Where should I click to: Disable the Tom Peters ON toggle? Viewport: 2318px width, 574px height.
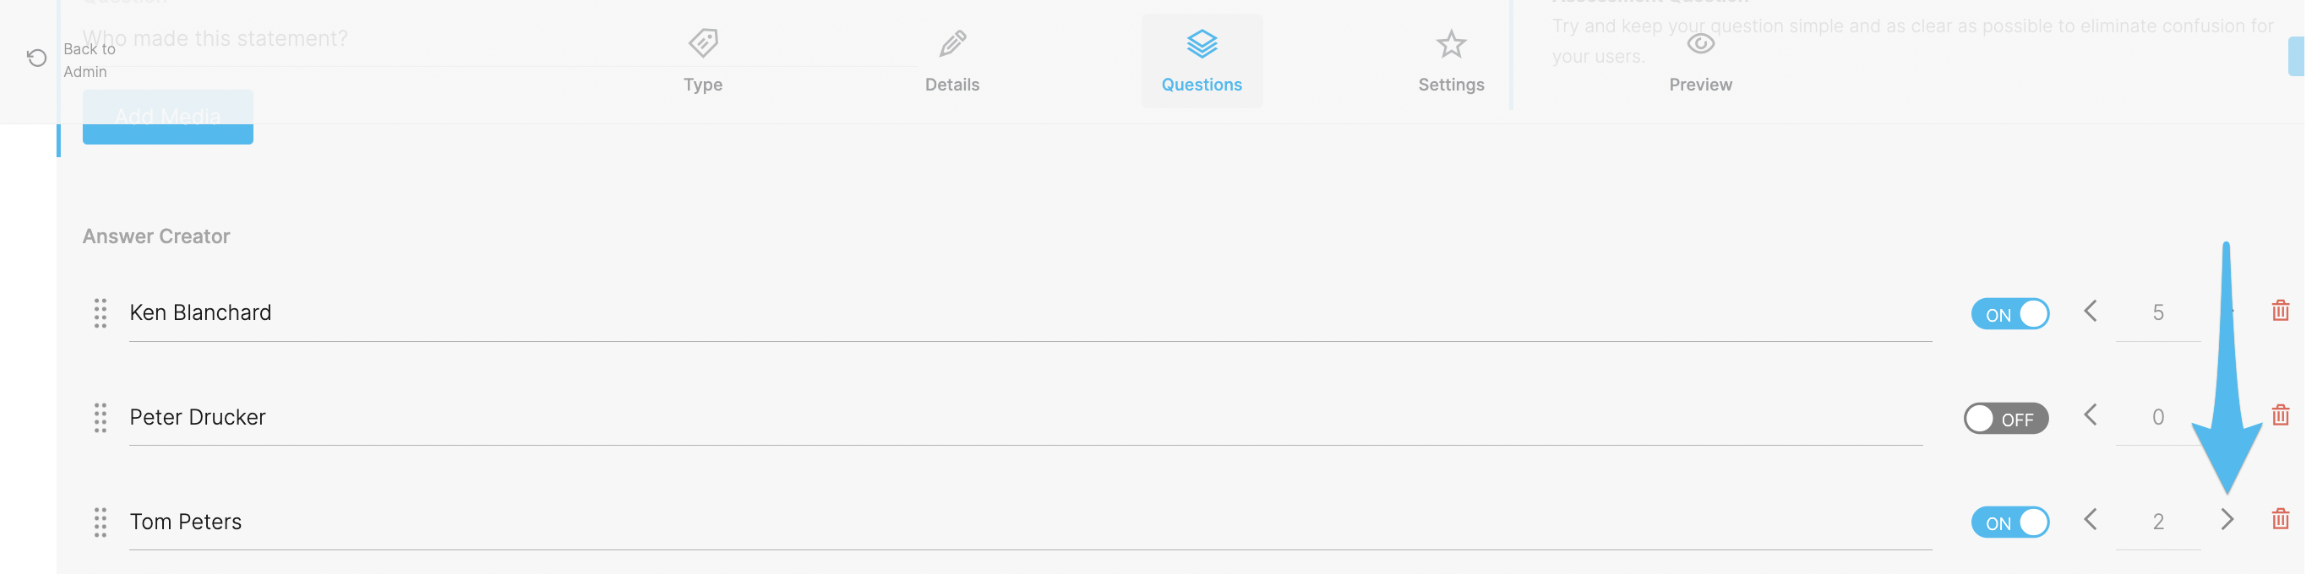pyautogui.click(x=2010, y=522)
